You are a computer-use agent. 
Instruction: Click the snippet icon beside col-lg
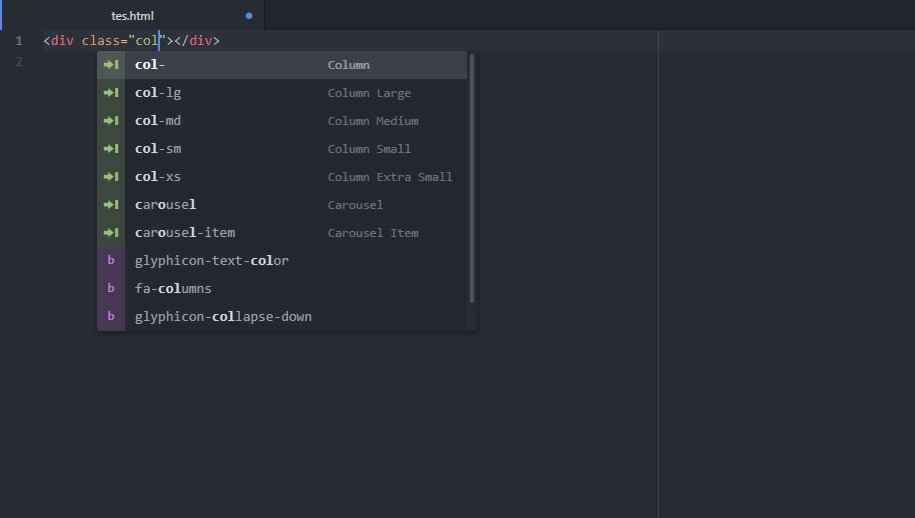[x=111, y=93]
